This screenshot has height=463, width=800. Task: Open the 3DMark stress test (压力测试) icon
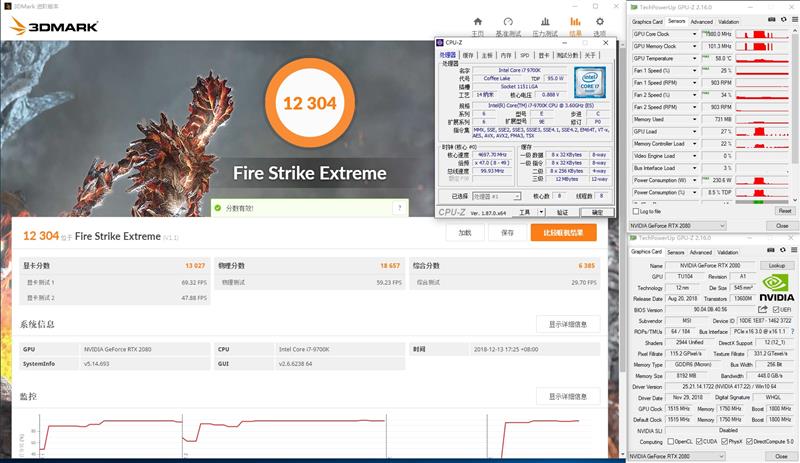(x=545, y=21)
